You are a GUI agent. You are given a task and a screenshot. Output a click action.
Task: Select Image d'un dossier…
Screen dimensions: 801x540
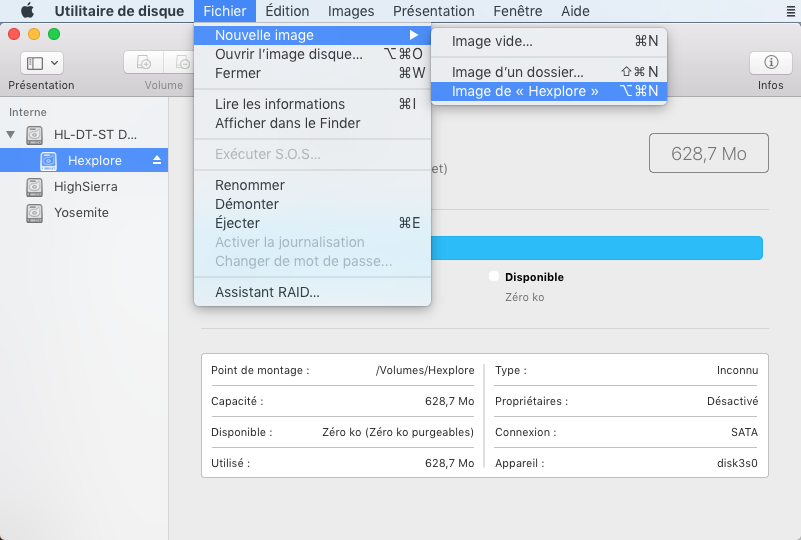click(549, 72)
